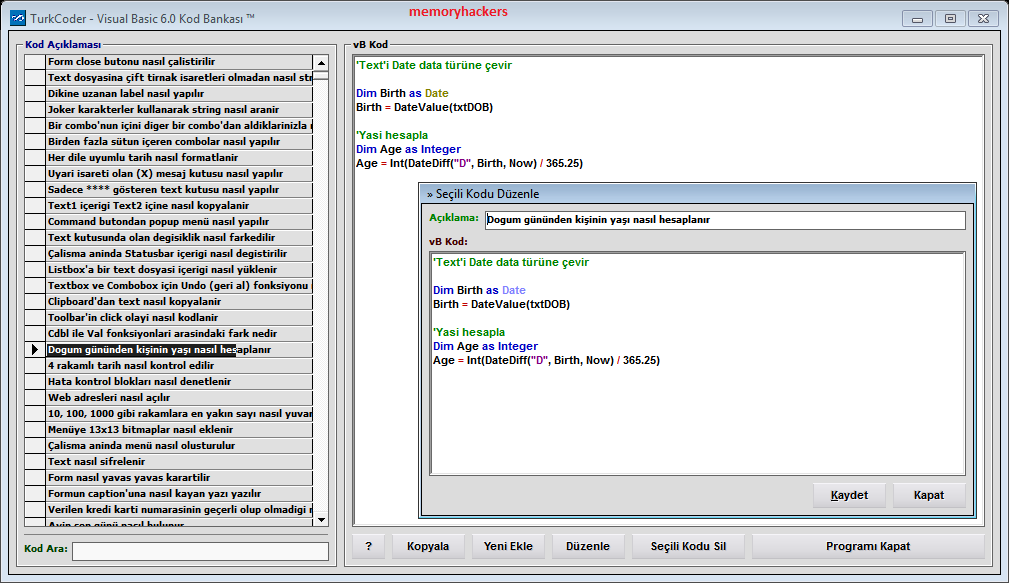Select 'Toolbar'in click olayi nasıl kodlanir' row
The width and height of the screenshot is (1009, 583).
point(179,318)
